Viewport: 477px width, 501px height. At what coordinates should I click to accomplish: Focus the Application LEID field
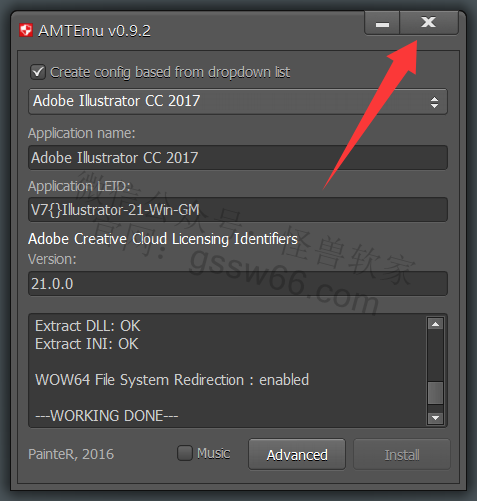point(238,210)
